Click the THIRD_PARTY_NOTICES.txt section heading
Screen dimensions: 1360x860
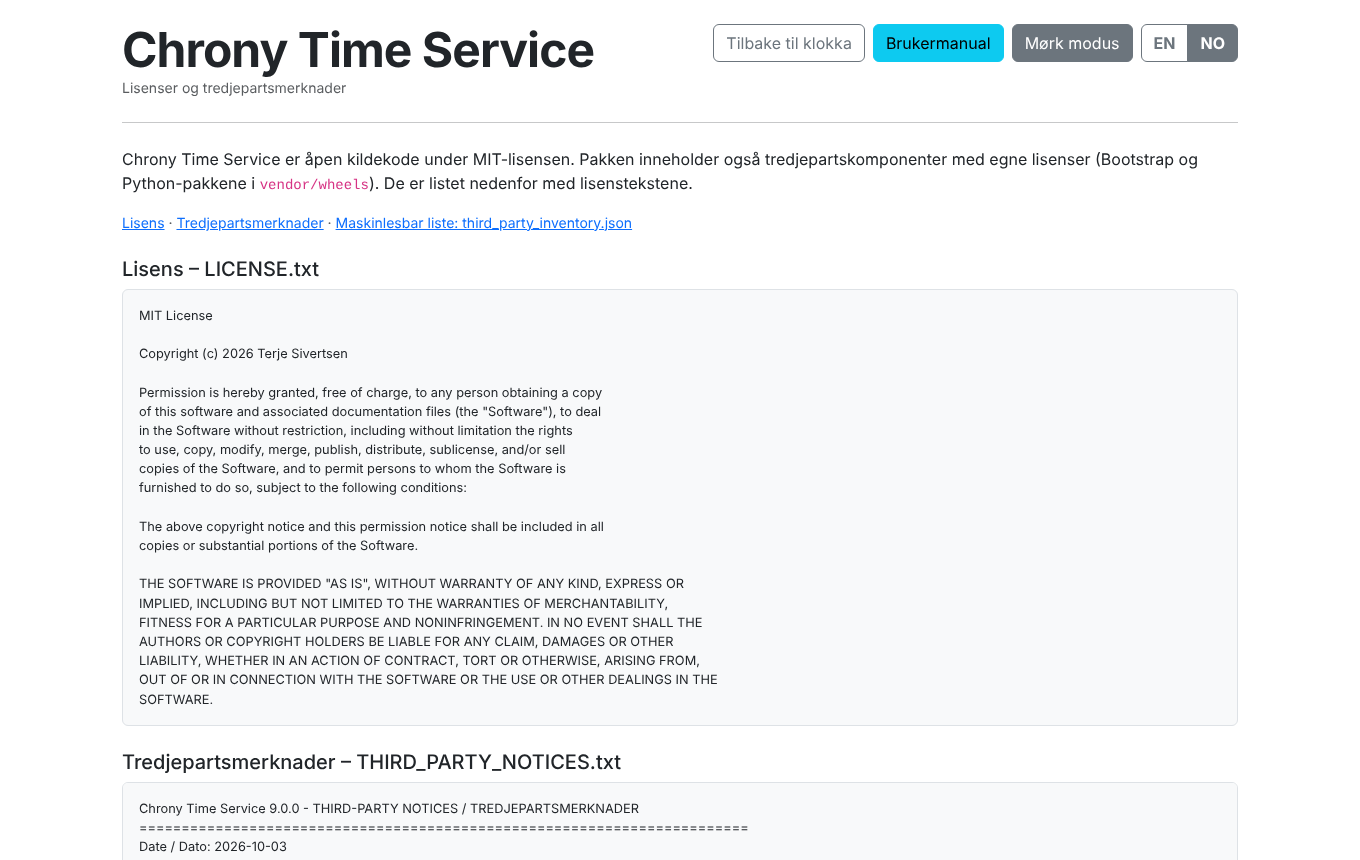pos(371,762)
